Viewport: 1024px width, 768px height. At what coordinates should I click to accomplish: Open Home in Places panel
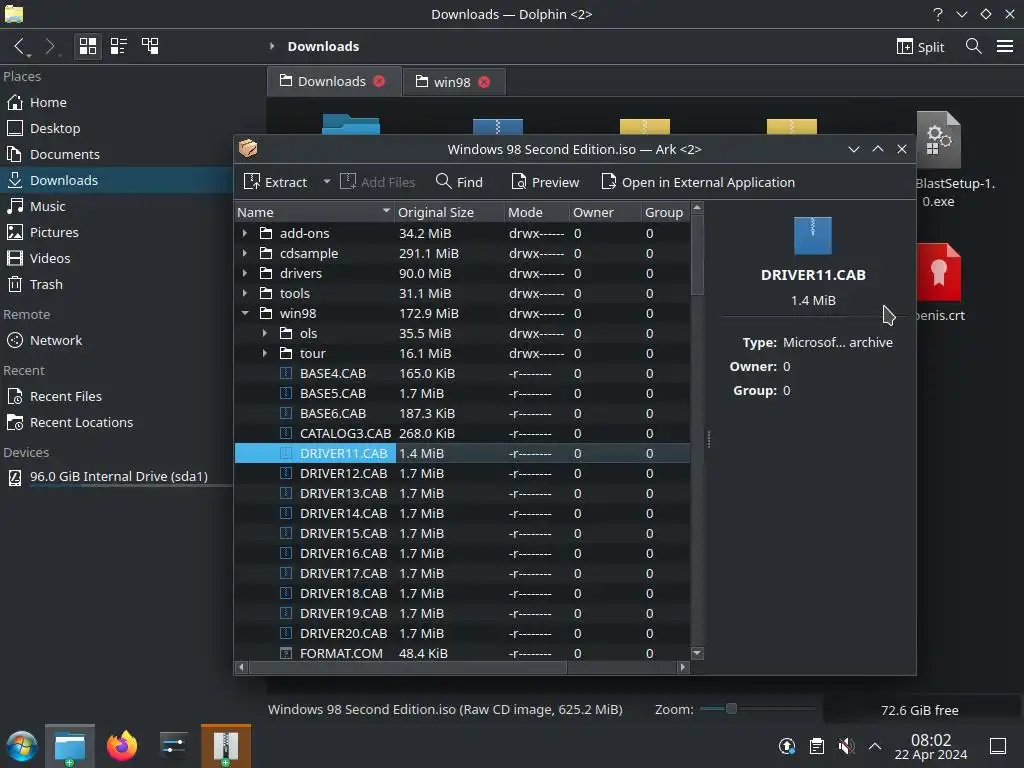118,103
